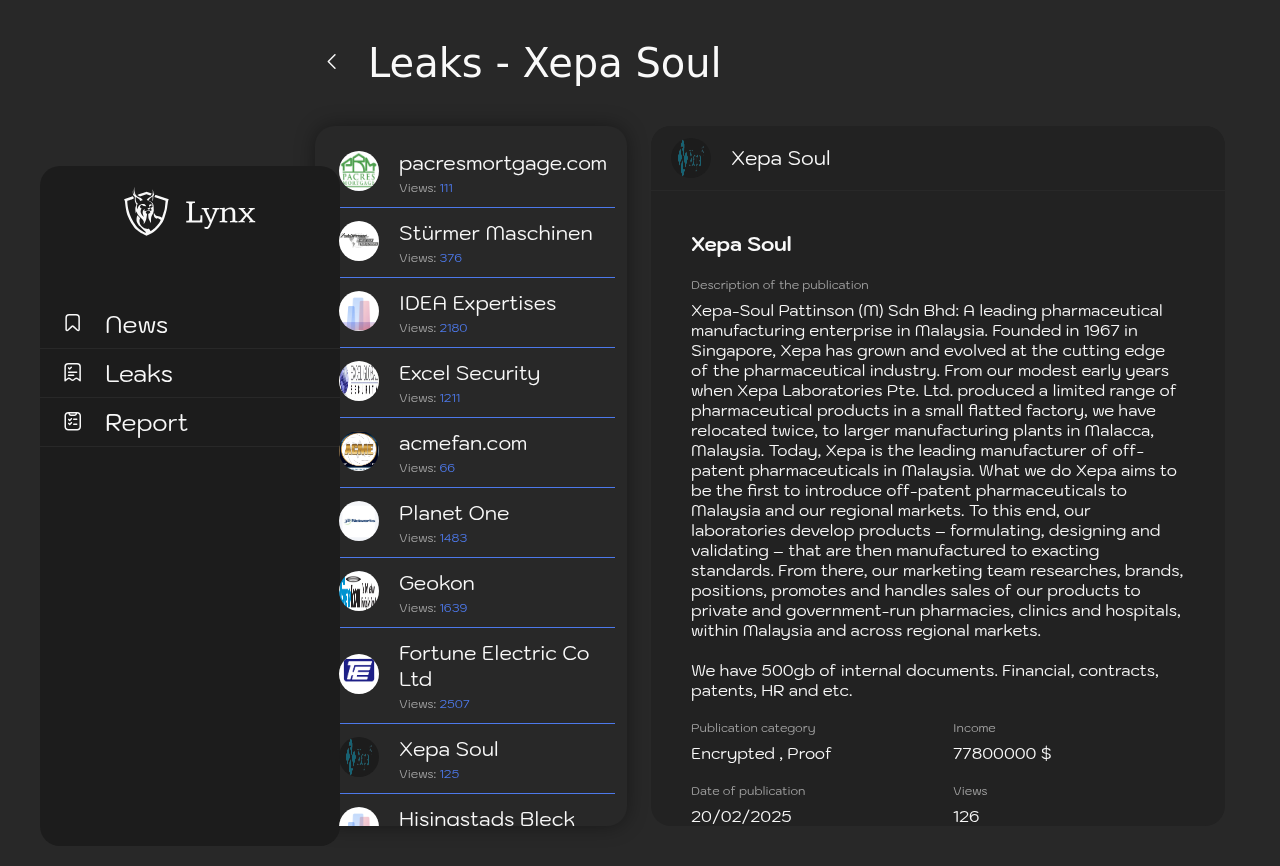Image resolution: width=1280 pixels, height=866 pixels.
Task: Click the views count 2180
Action: [453, 328]
